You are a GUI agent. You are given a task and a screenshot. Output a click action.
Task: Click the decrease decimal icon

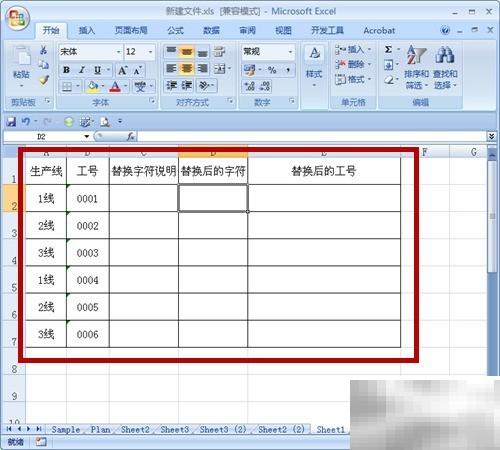pos(265,86)
